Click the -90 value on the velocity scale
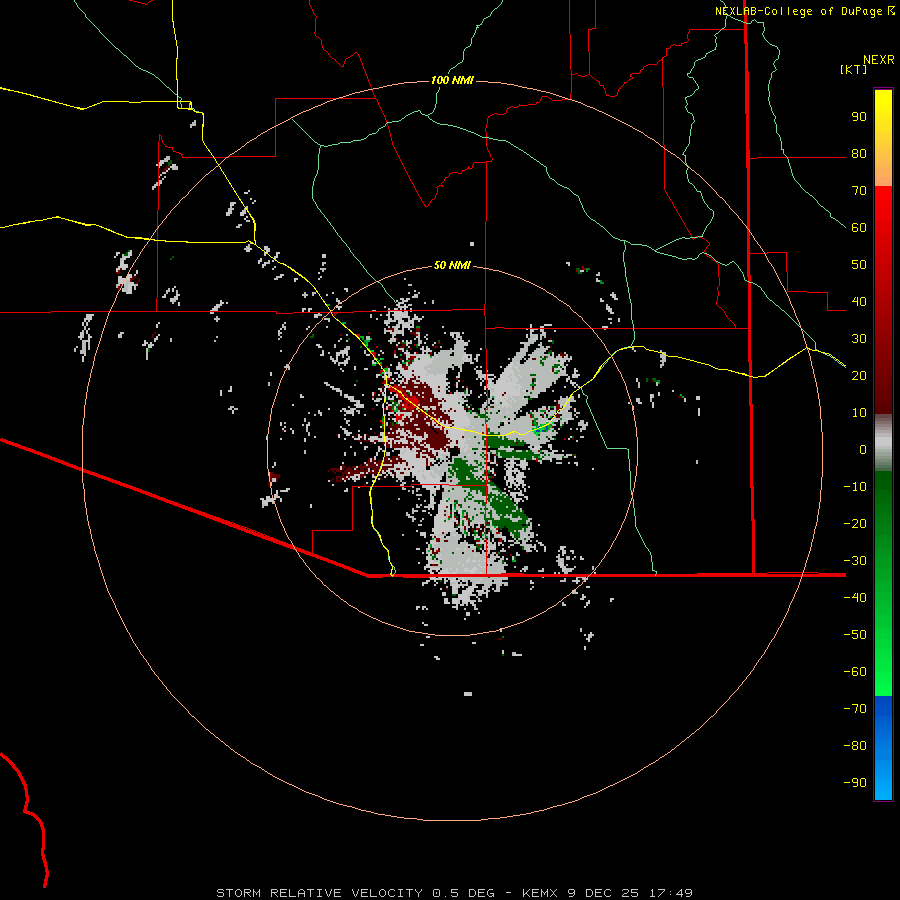The height and width of the screenshot is (900, 900). pos(855,783)
